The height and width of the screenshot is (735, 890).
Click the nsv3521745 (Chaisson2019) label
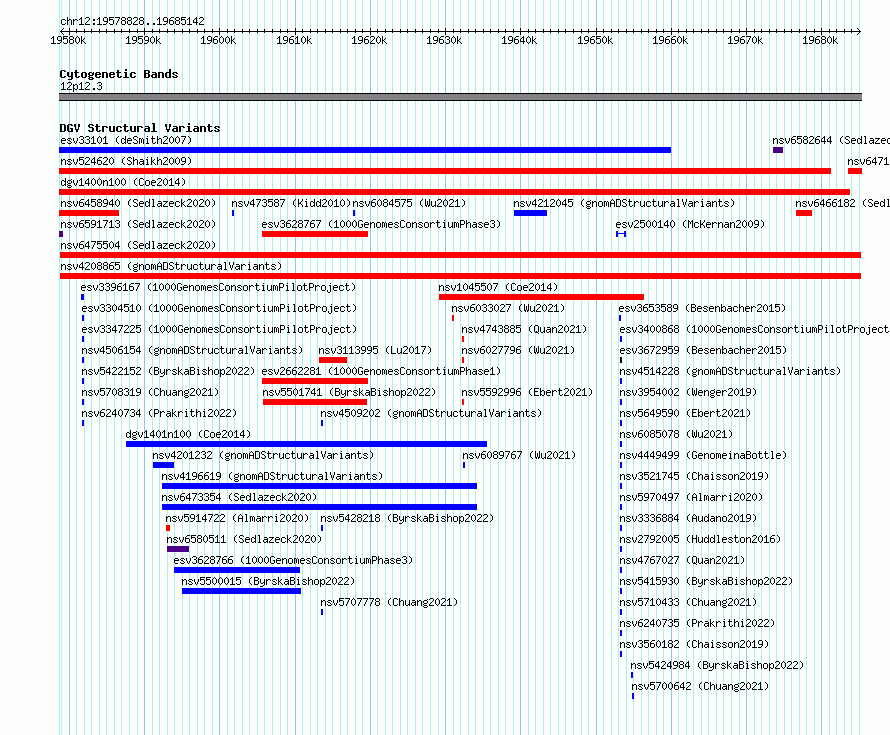pos(694,476)
